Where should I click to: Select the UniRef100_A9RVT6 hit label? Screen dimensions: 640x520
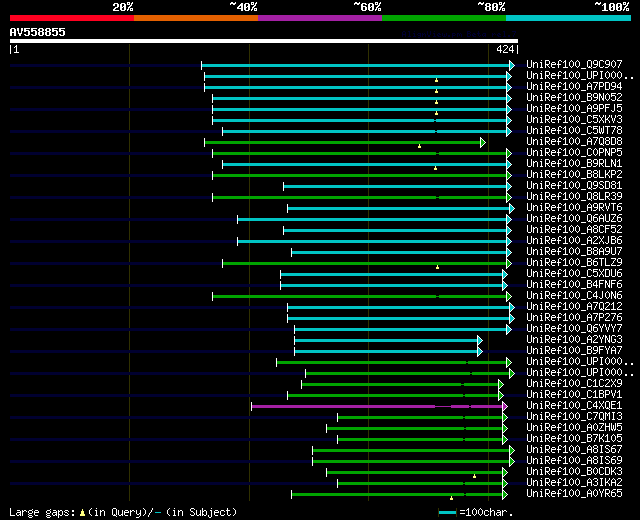click(x=574, y=207)
